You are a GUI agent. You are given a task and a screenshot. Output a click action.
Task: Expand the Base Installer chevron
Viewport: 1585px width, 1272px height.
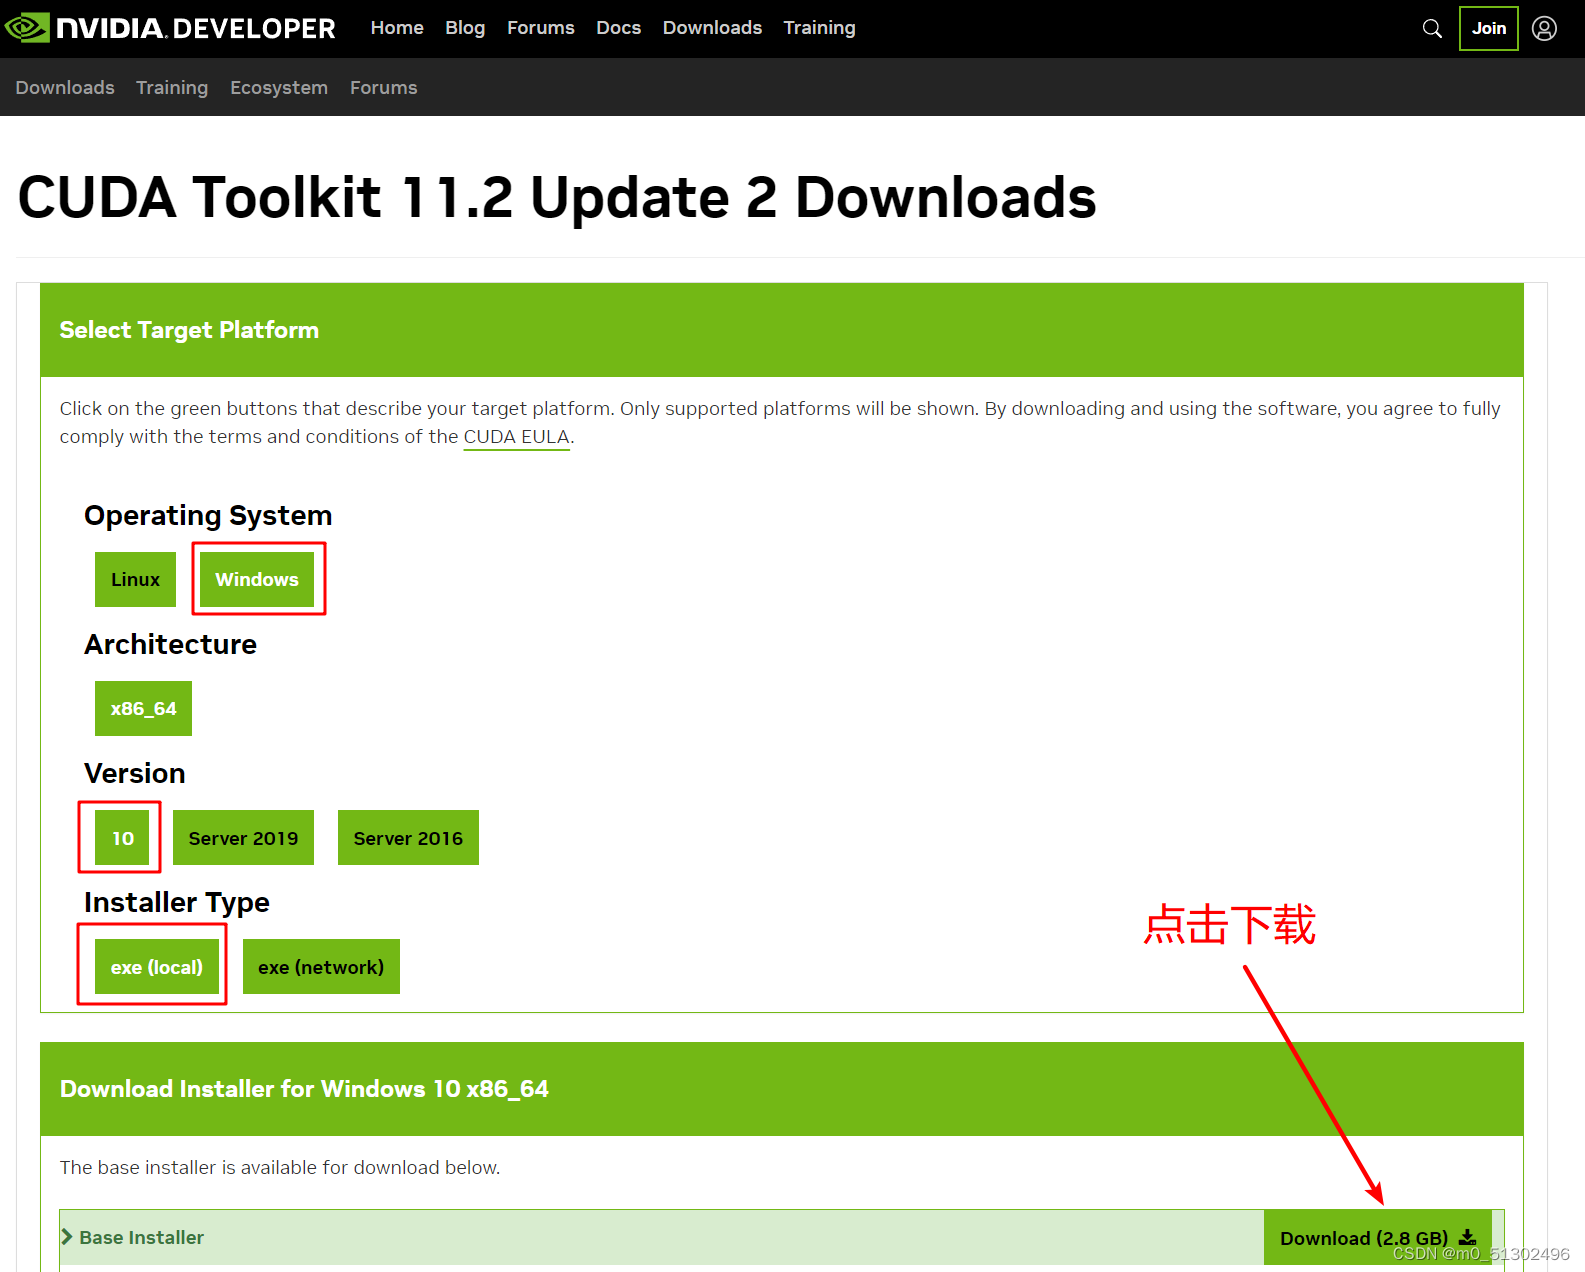[67, 1237]
